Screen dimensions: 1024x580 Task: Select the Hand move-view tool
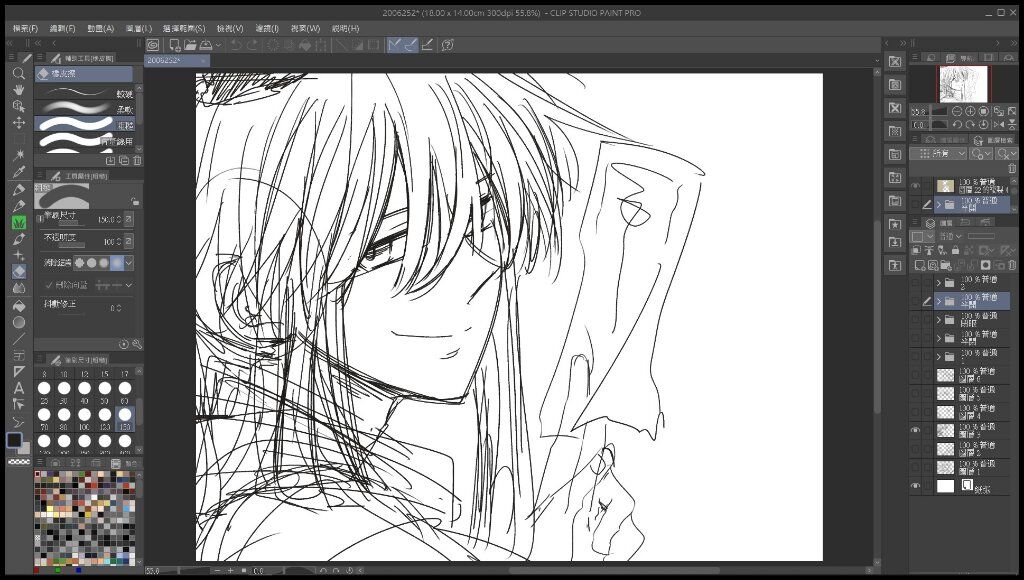click(x=19, y=89)
